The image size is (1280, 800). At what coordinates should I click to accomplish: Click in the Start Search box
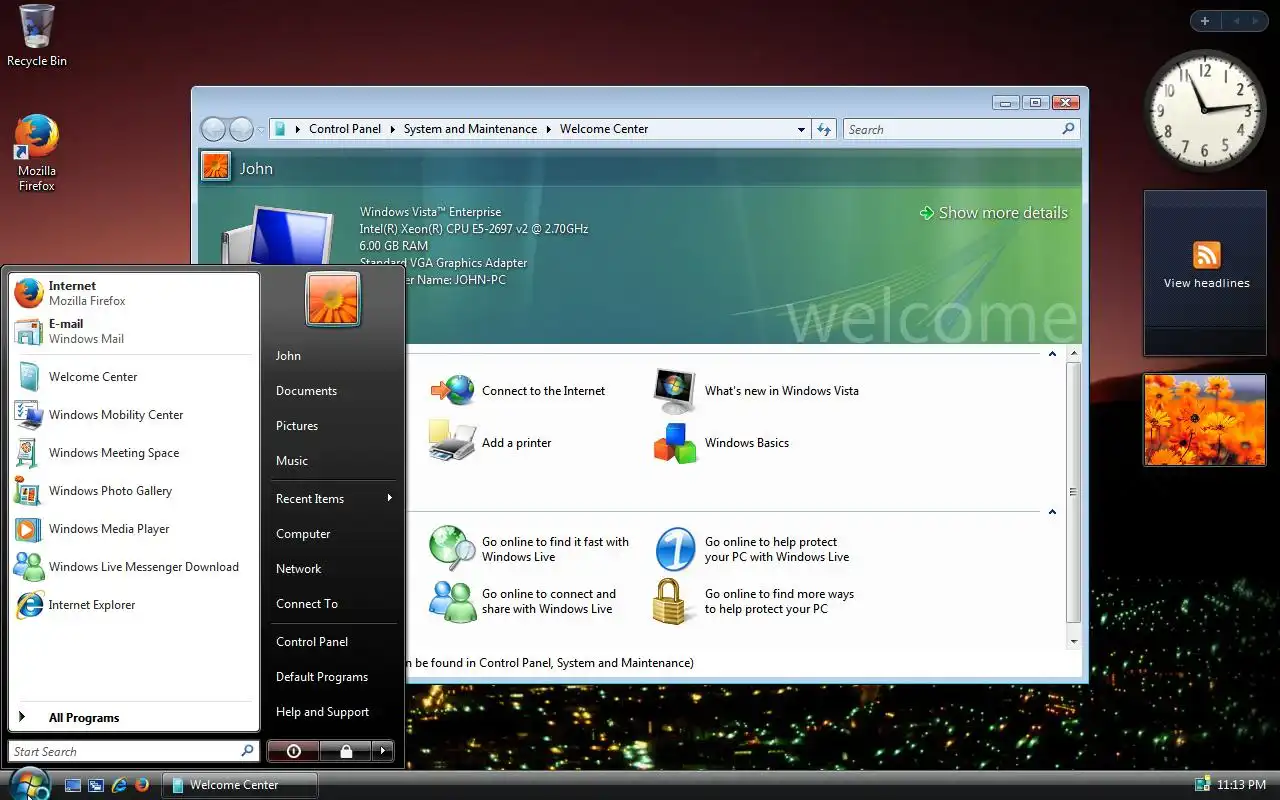pos(134,751)
